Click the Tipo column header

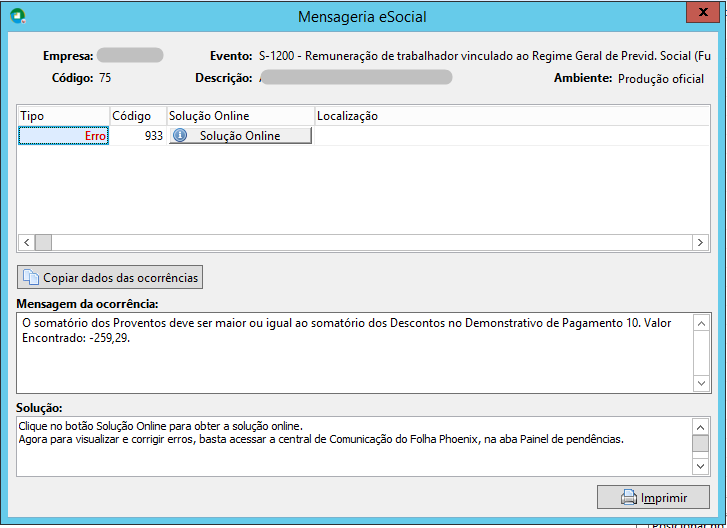click(x=64, y=116)
